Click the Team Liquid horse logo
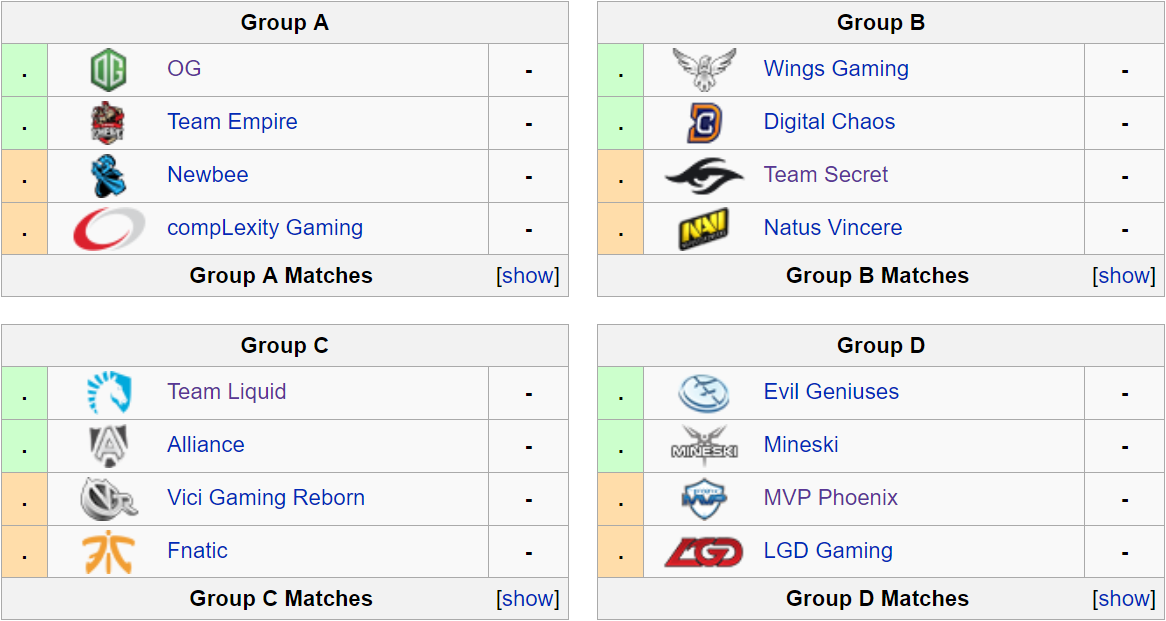This screenshot has height=621, width=1166. (x=108, y=393)
